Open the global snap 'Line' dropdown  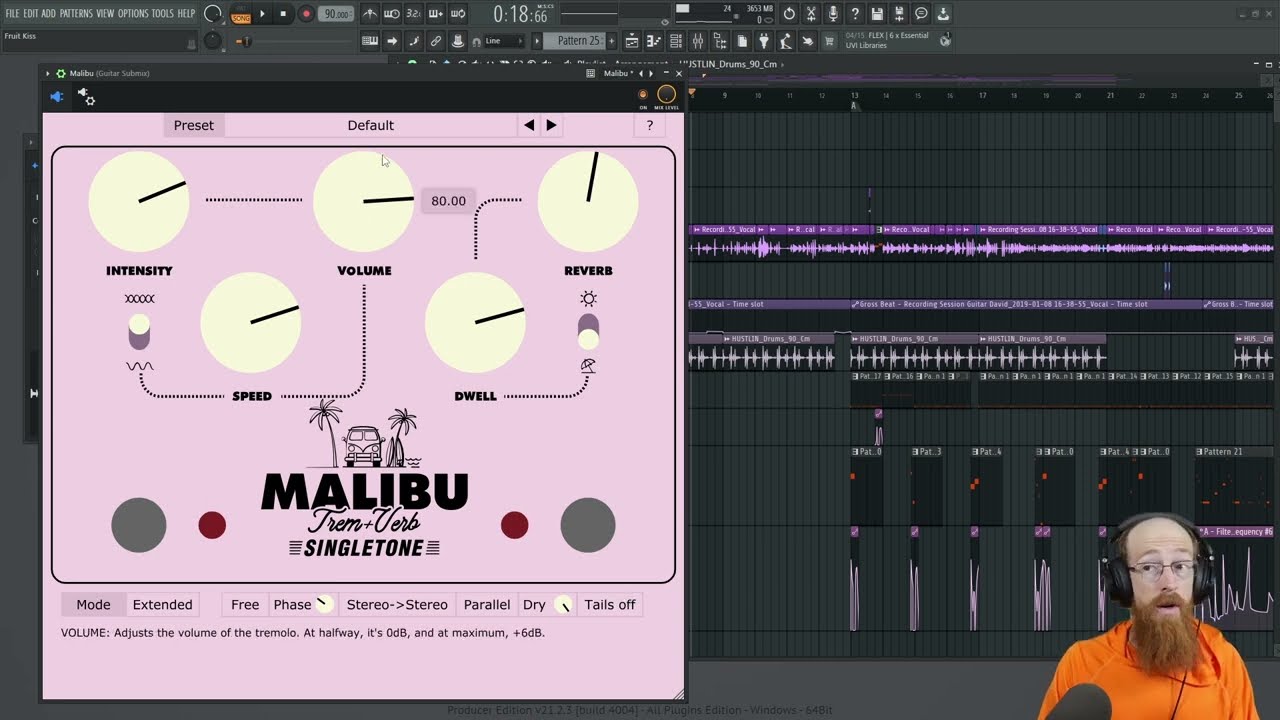(503, 41)
